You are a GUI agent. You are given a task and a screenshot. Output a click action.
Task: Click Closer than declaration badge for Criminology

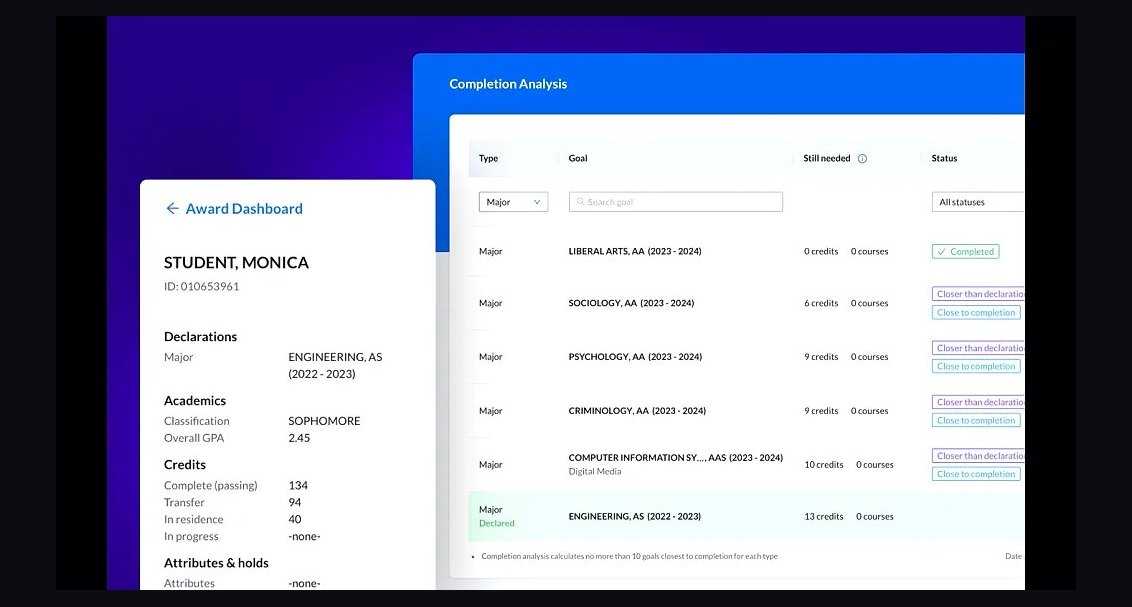(978, 402)
